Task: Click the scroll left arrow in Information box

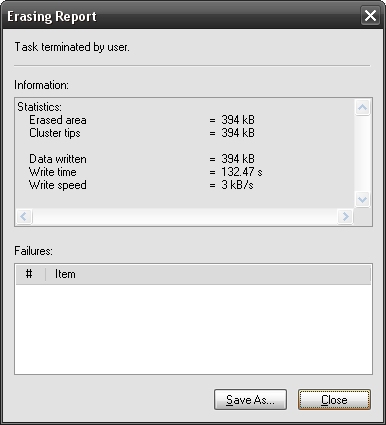Action: pos(24,217)
